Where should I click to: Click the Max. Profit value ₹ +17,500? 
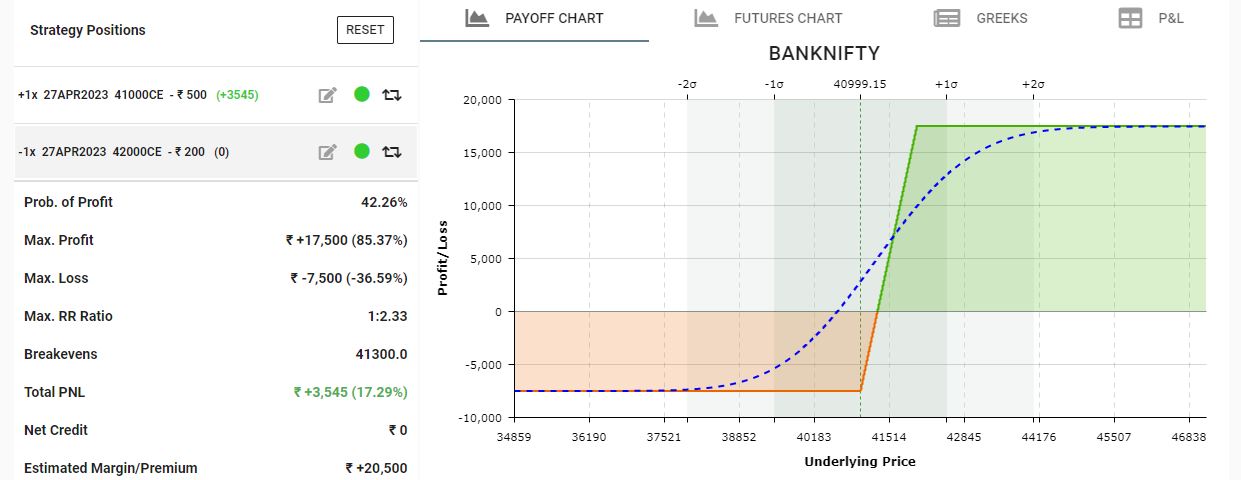coord(346,240)
